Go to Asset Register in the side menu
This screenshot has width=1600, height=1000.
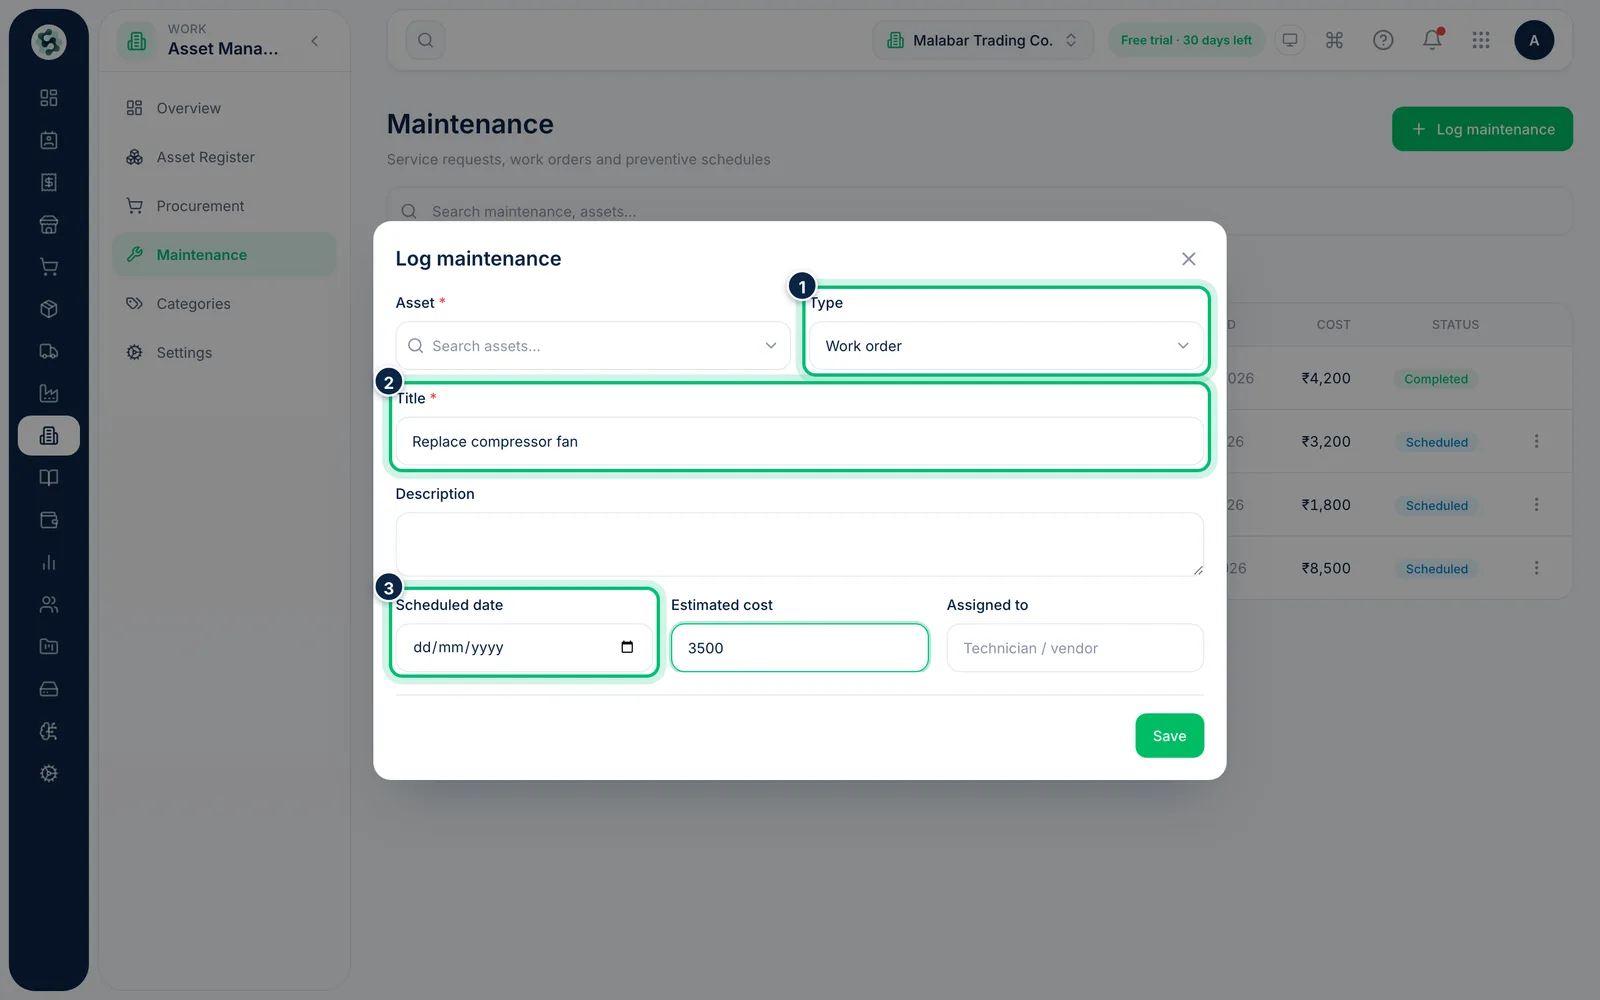[x=224, y=157]
